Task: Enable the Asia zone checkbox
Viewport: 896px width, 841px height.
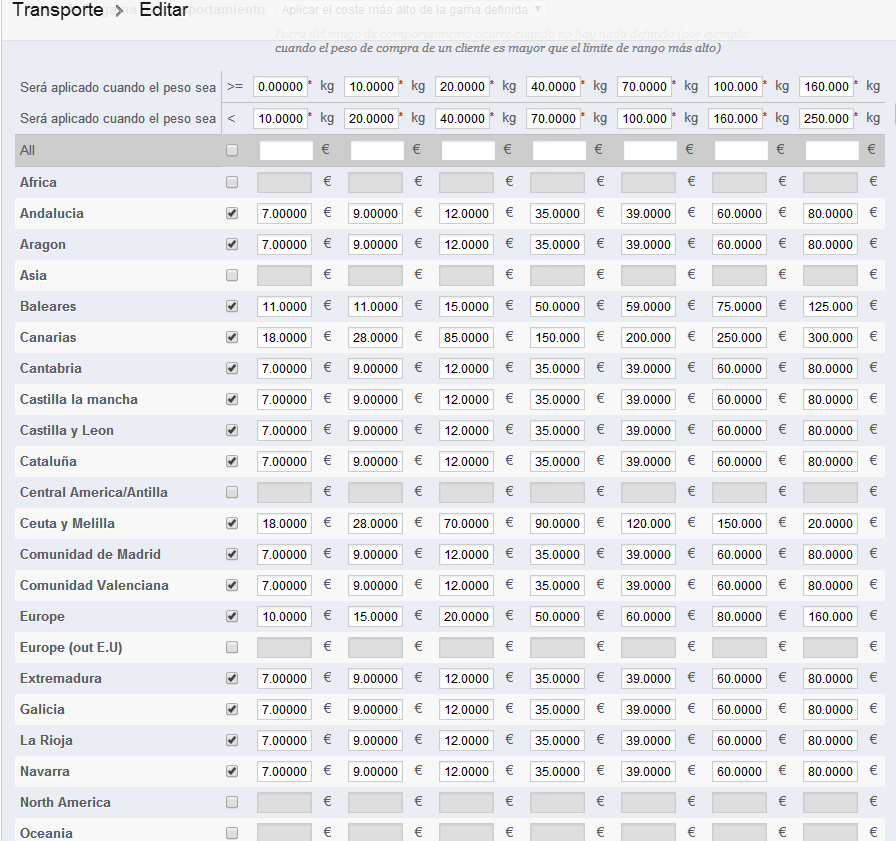Action: click(231, 275)
